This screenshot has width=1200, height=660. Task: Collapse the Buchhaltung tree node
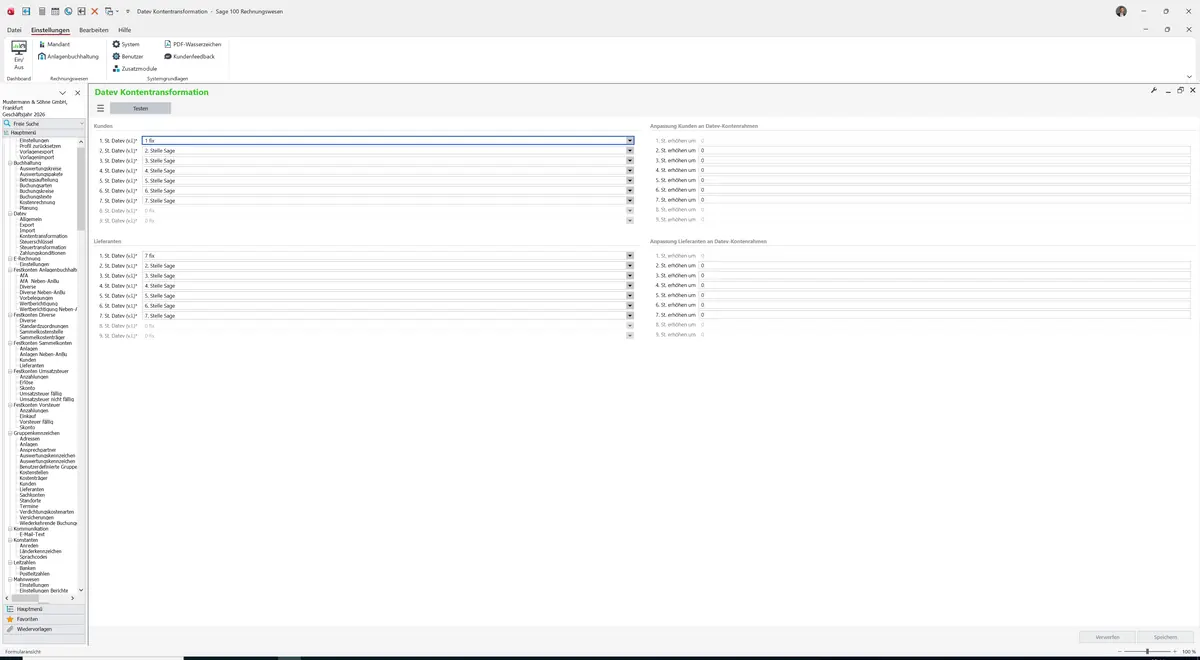click(x=9, y=162)
